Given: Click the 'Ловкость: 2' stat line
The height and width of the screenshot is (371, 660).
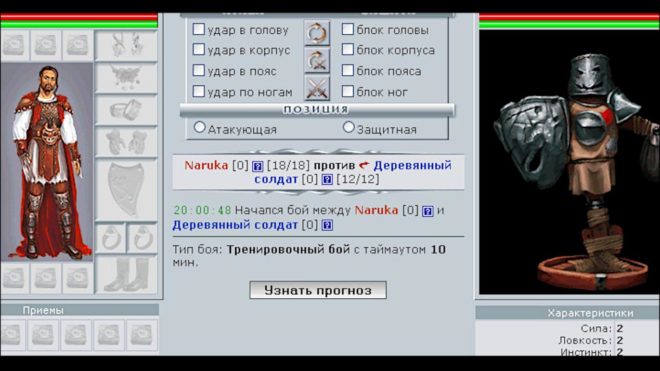Looking at the screenshot, I should coord(591,340).
